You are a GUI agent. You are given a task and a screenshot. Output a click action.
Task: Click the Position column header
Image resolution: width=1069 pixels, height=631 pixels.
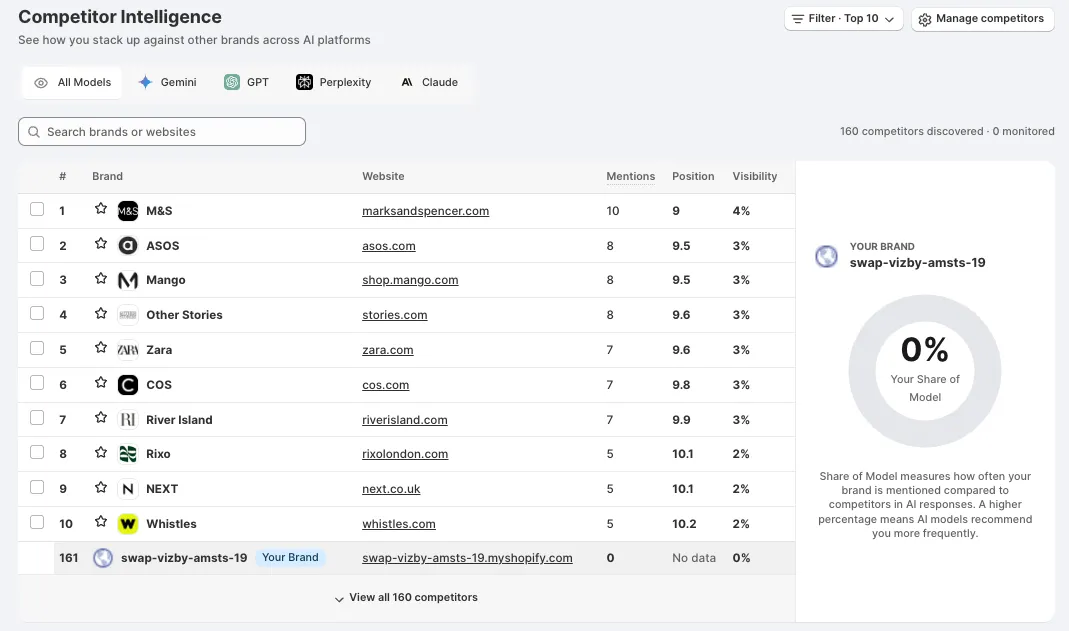693,176
